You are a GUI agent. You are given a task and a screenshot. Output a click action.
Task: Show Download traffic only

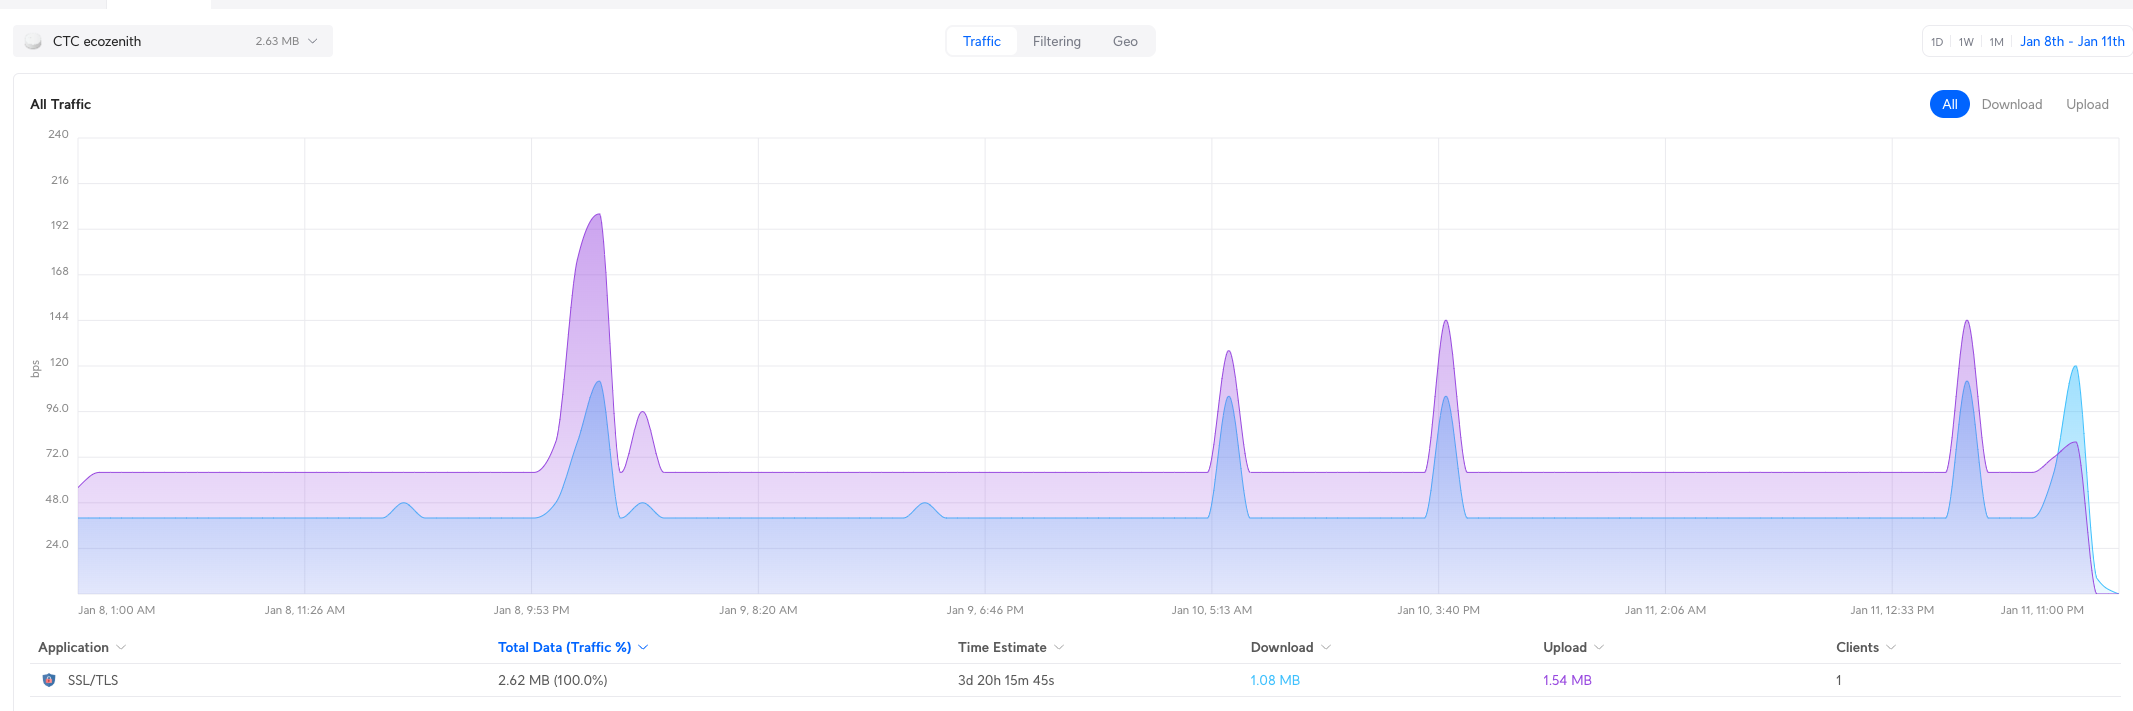(x=2011, y=104)
